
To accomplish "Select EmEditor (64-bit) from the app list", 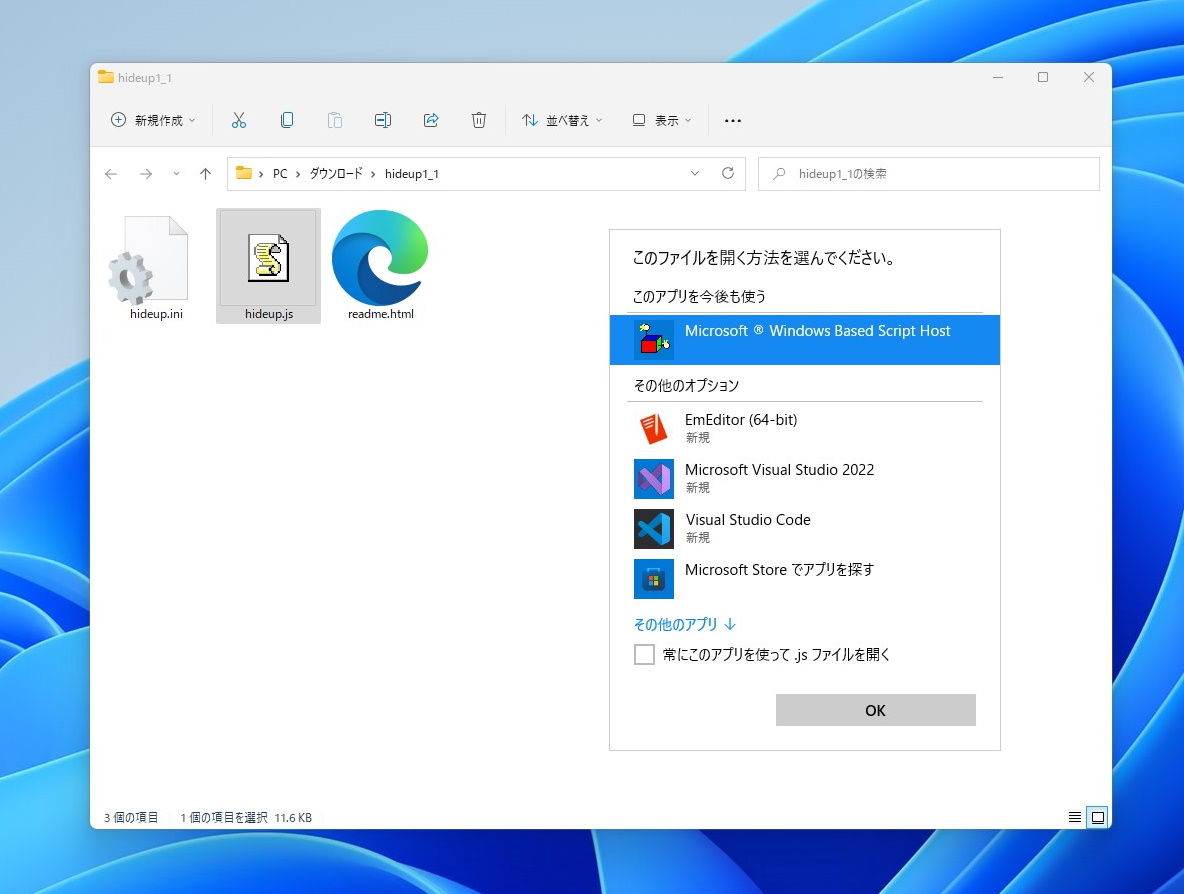I will pos(740,428).
